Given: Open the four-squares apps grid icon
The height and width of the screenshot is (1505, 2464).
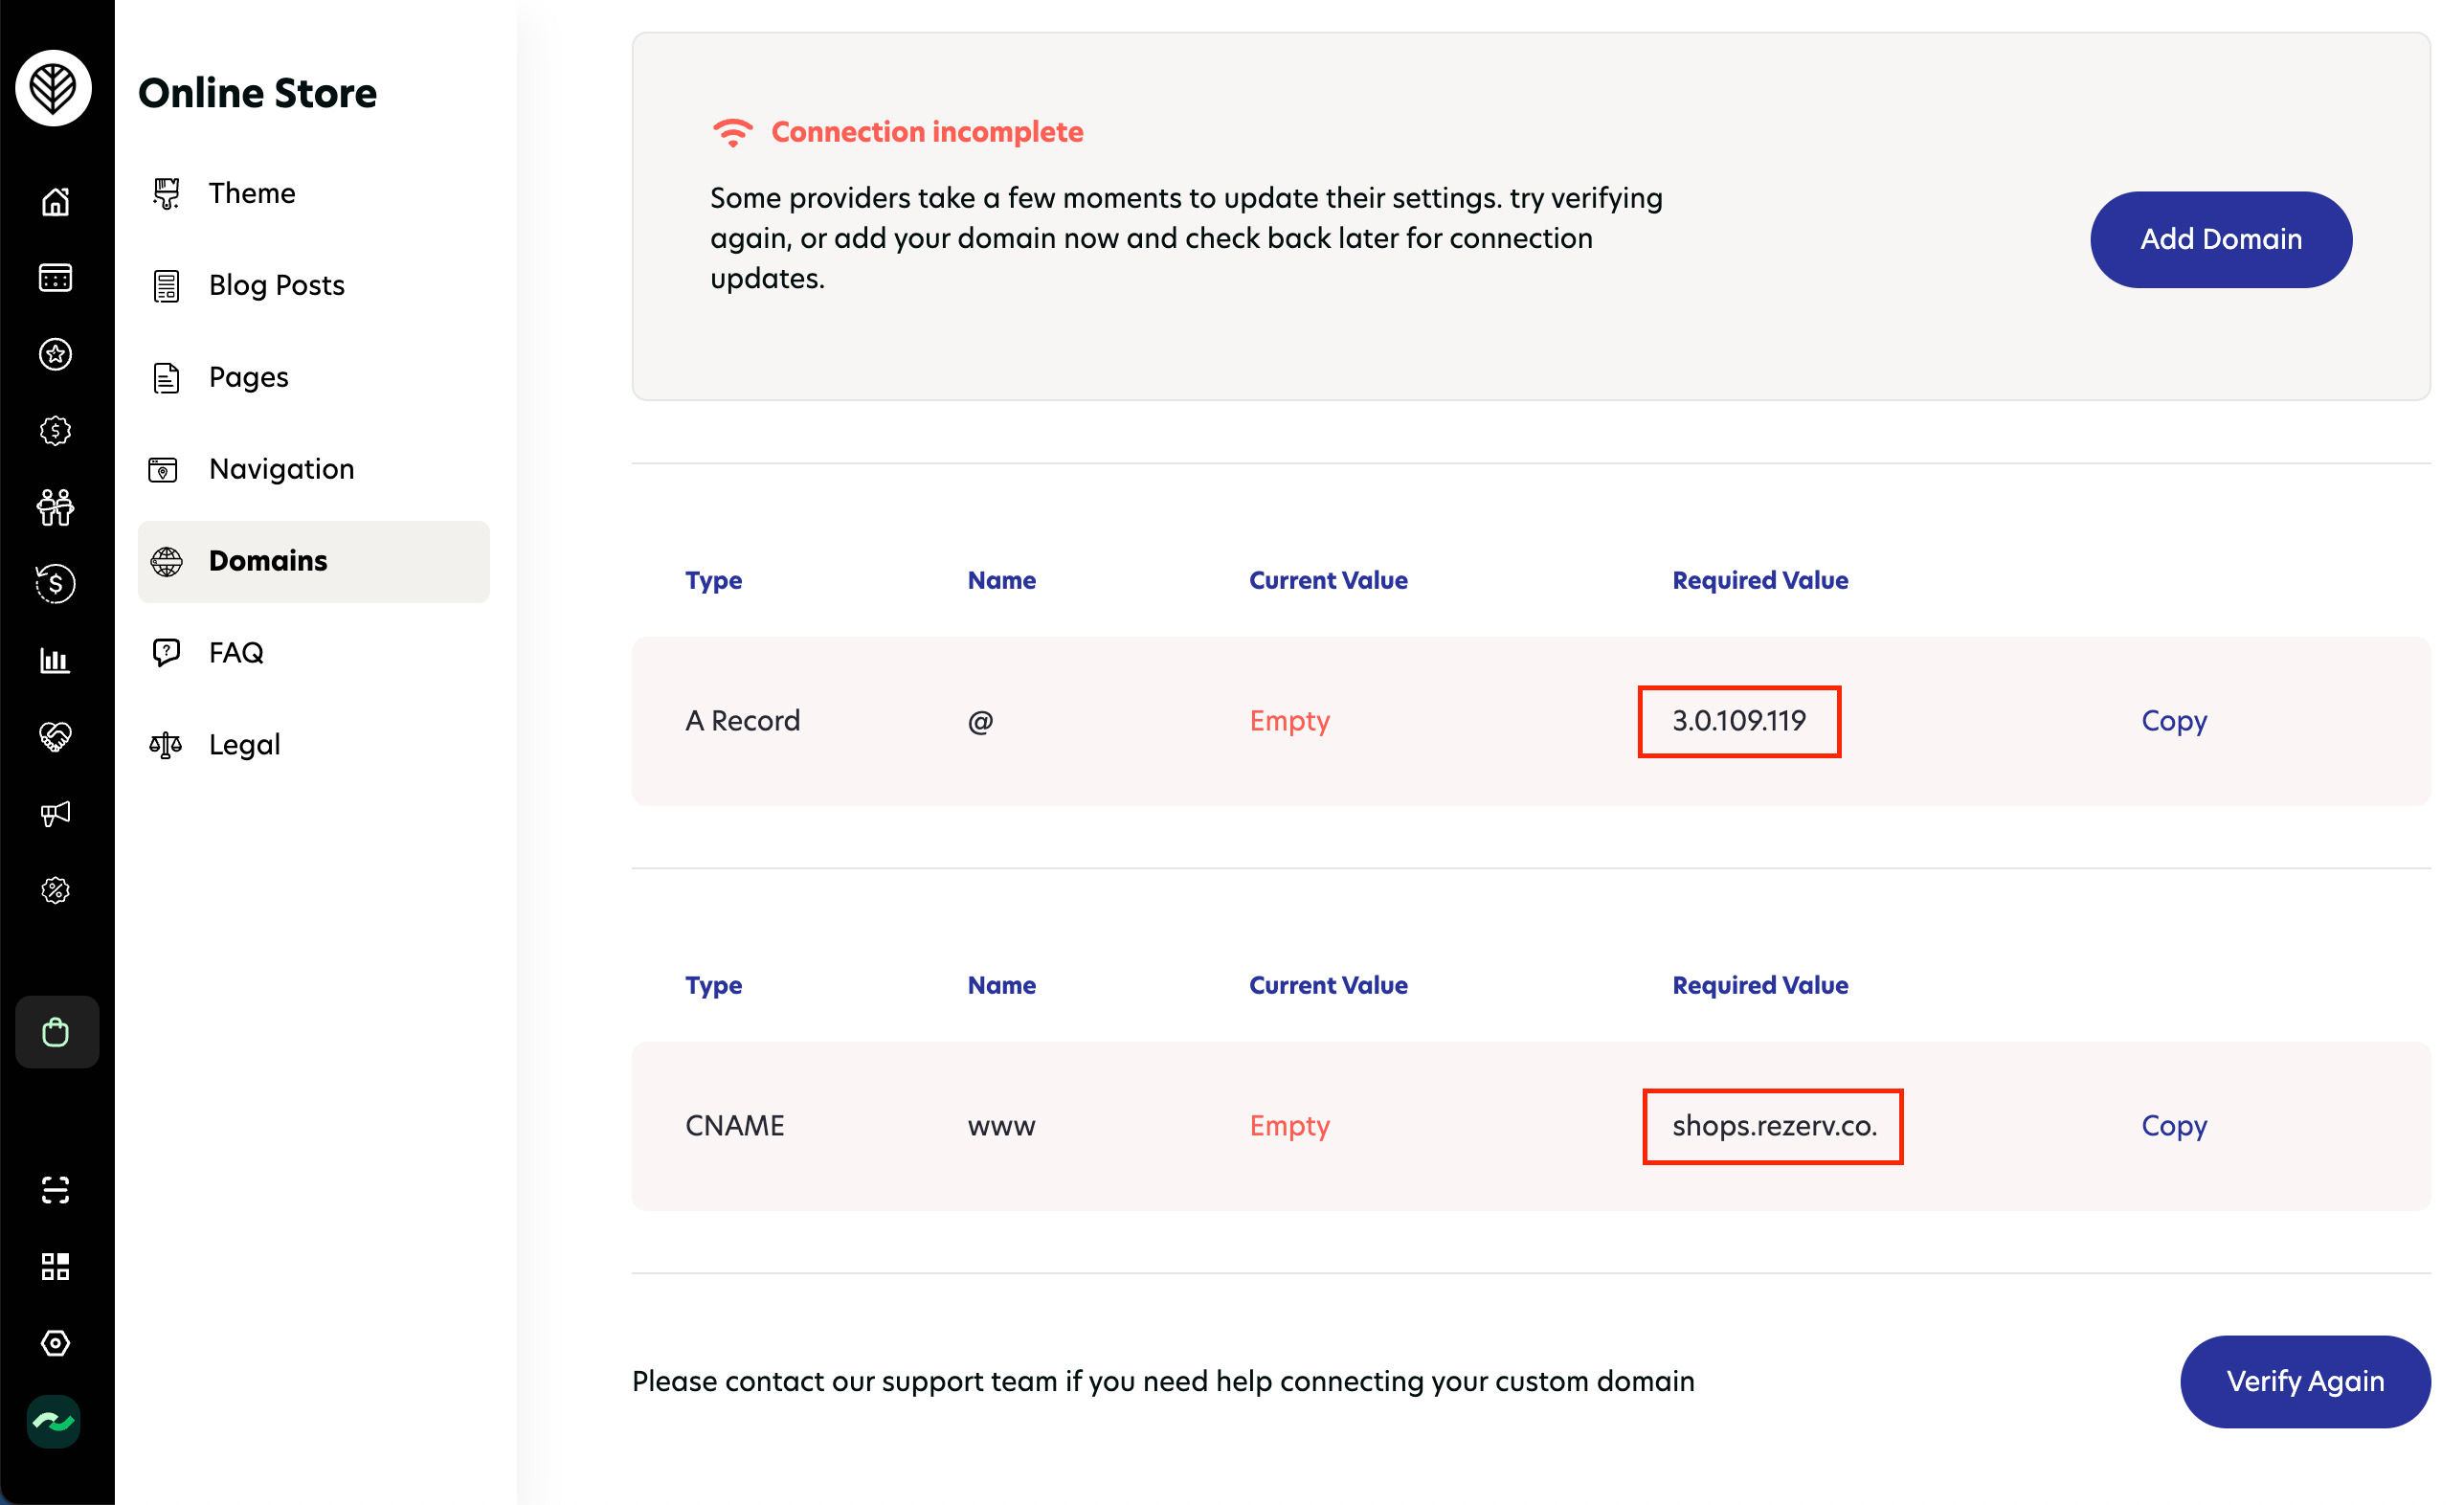Looking at the screenshot, I should [55, 1266].
